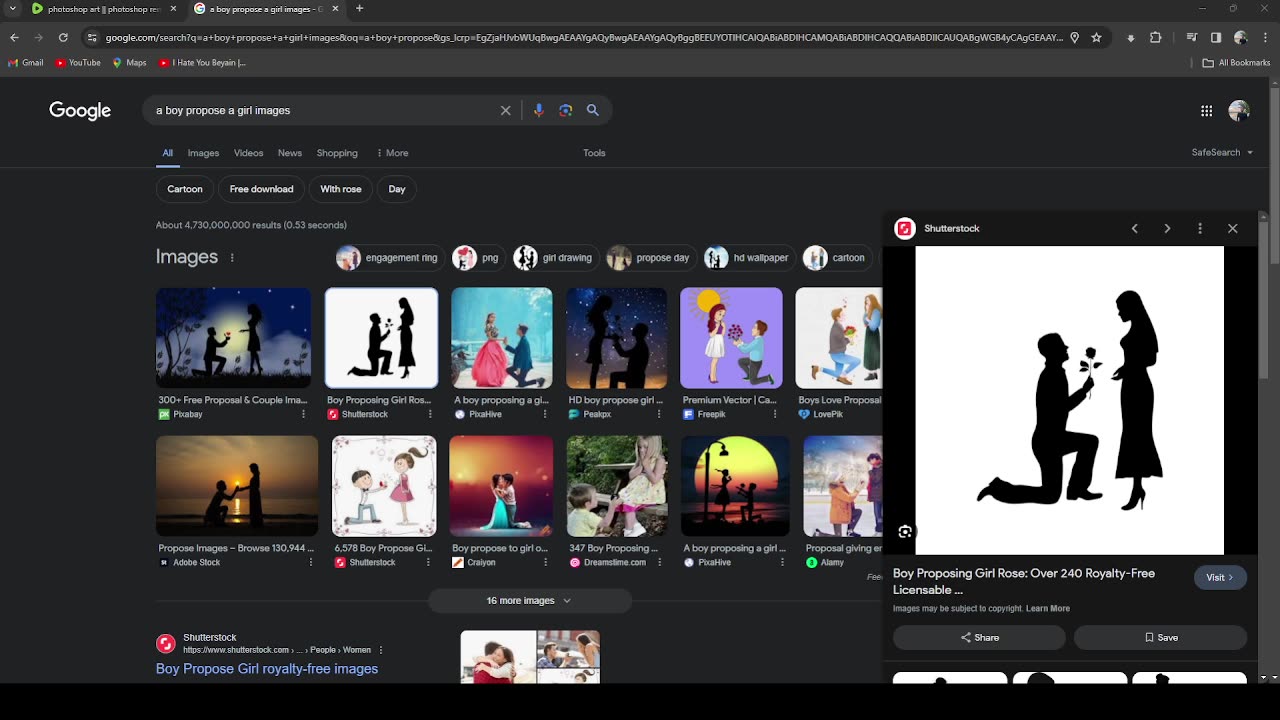Switch to the Videos tab
This screenshot has height=720, width=1280.
(248, 153)
